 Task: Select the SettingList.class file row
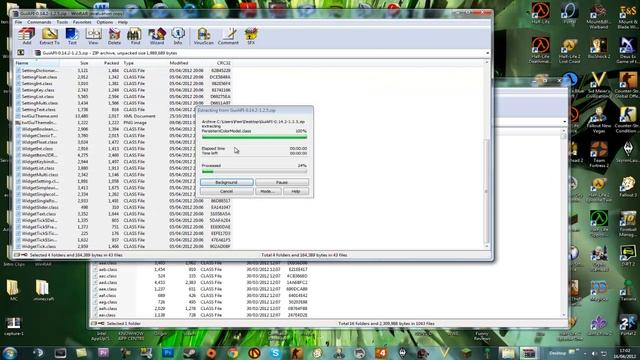(x=123, y=96)
